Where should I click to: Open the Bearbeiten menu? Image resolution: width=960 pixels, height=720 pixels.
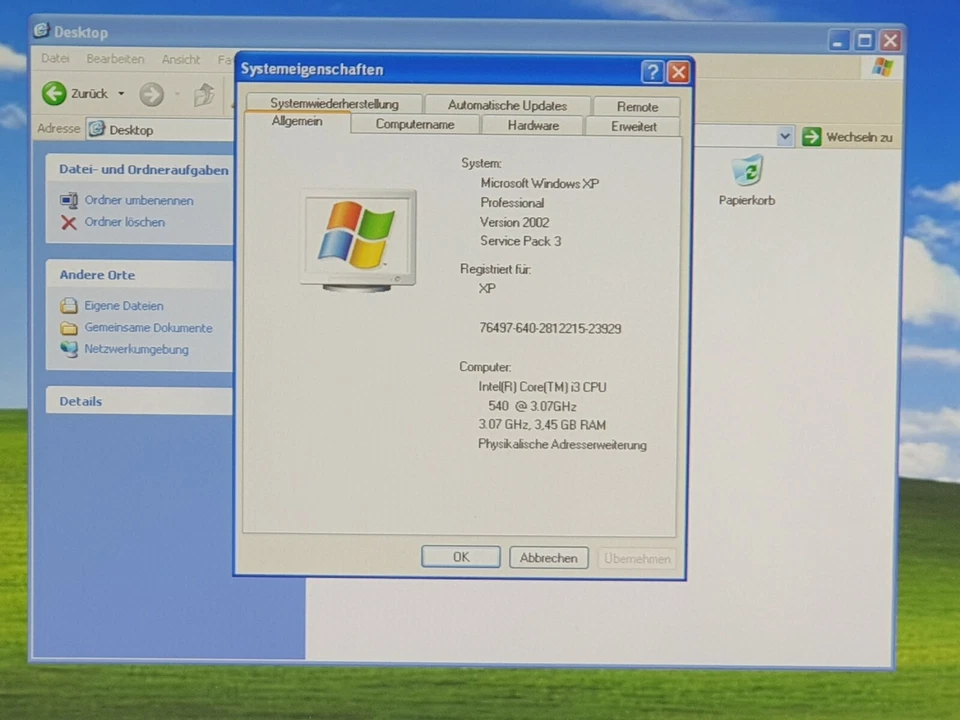click(x=115, y=59)
